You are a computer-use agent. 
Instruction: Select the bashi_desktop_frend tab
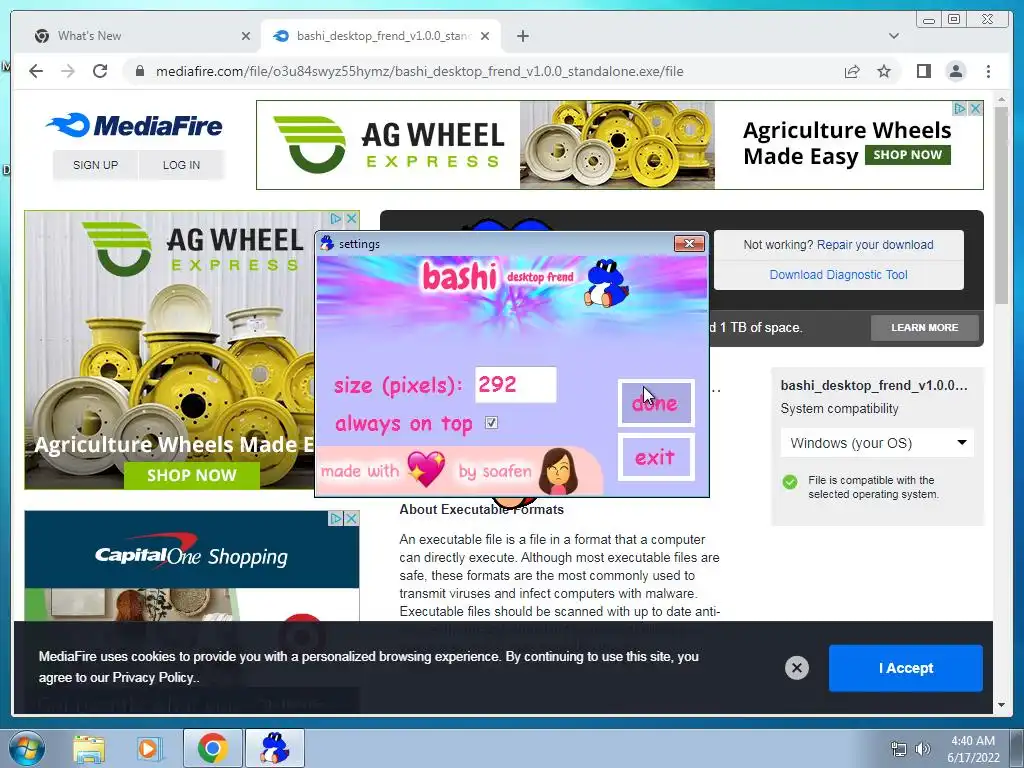(x=381, y=36)
